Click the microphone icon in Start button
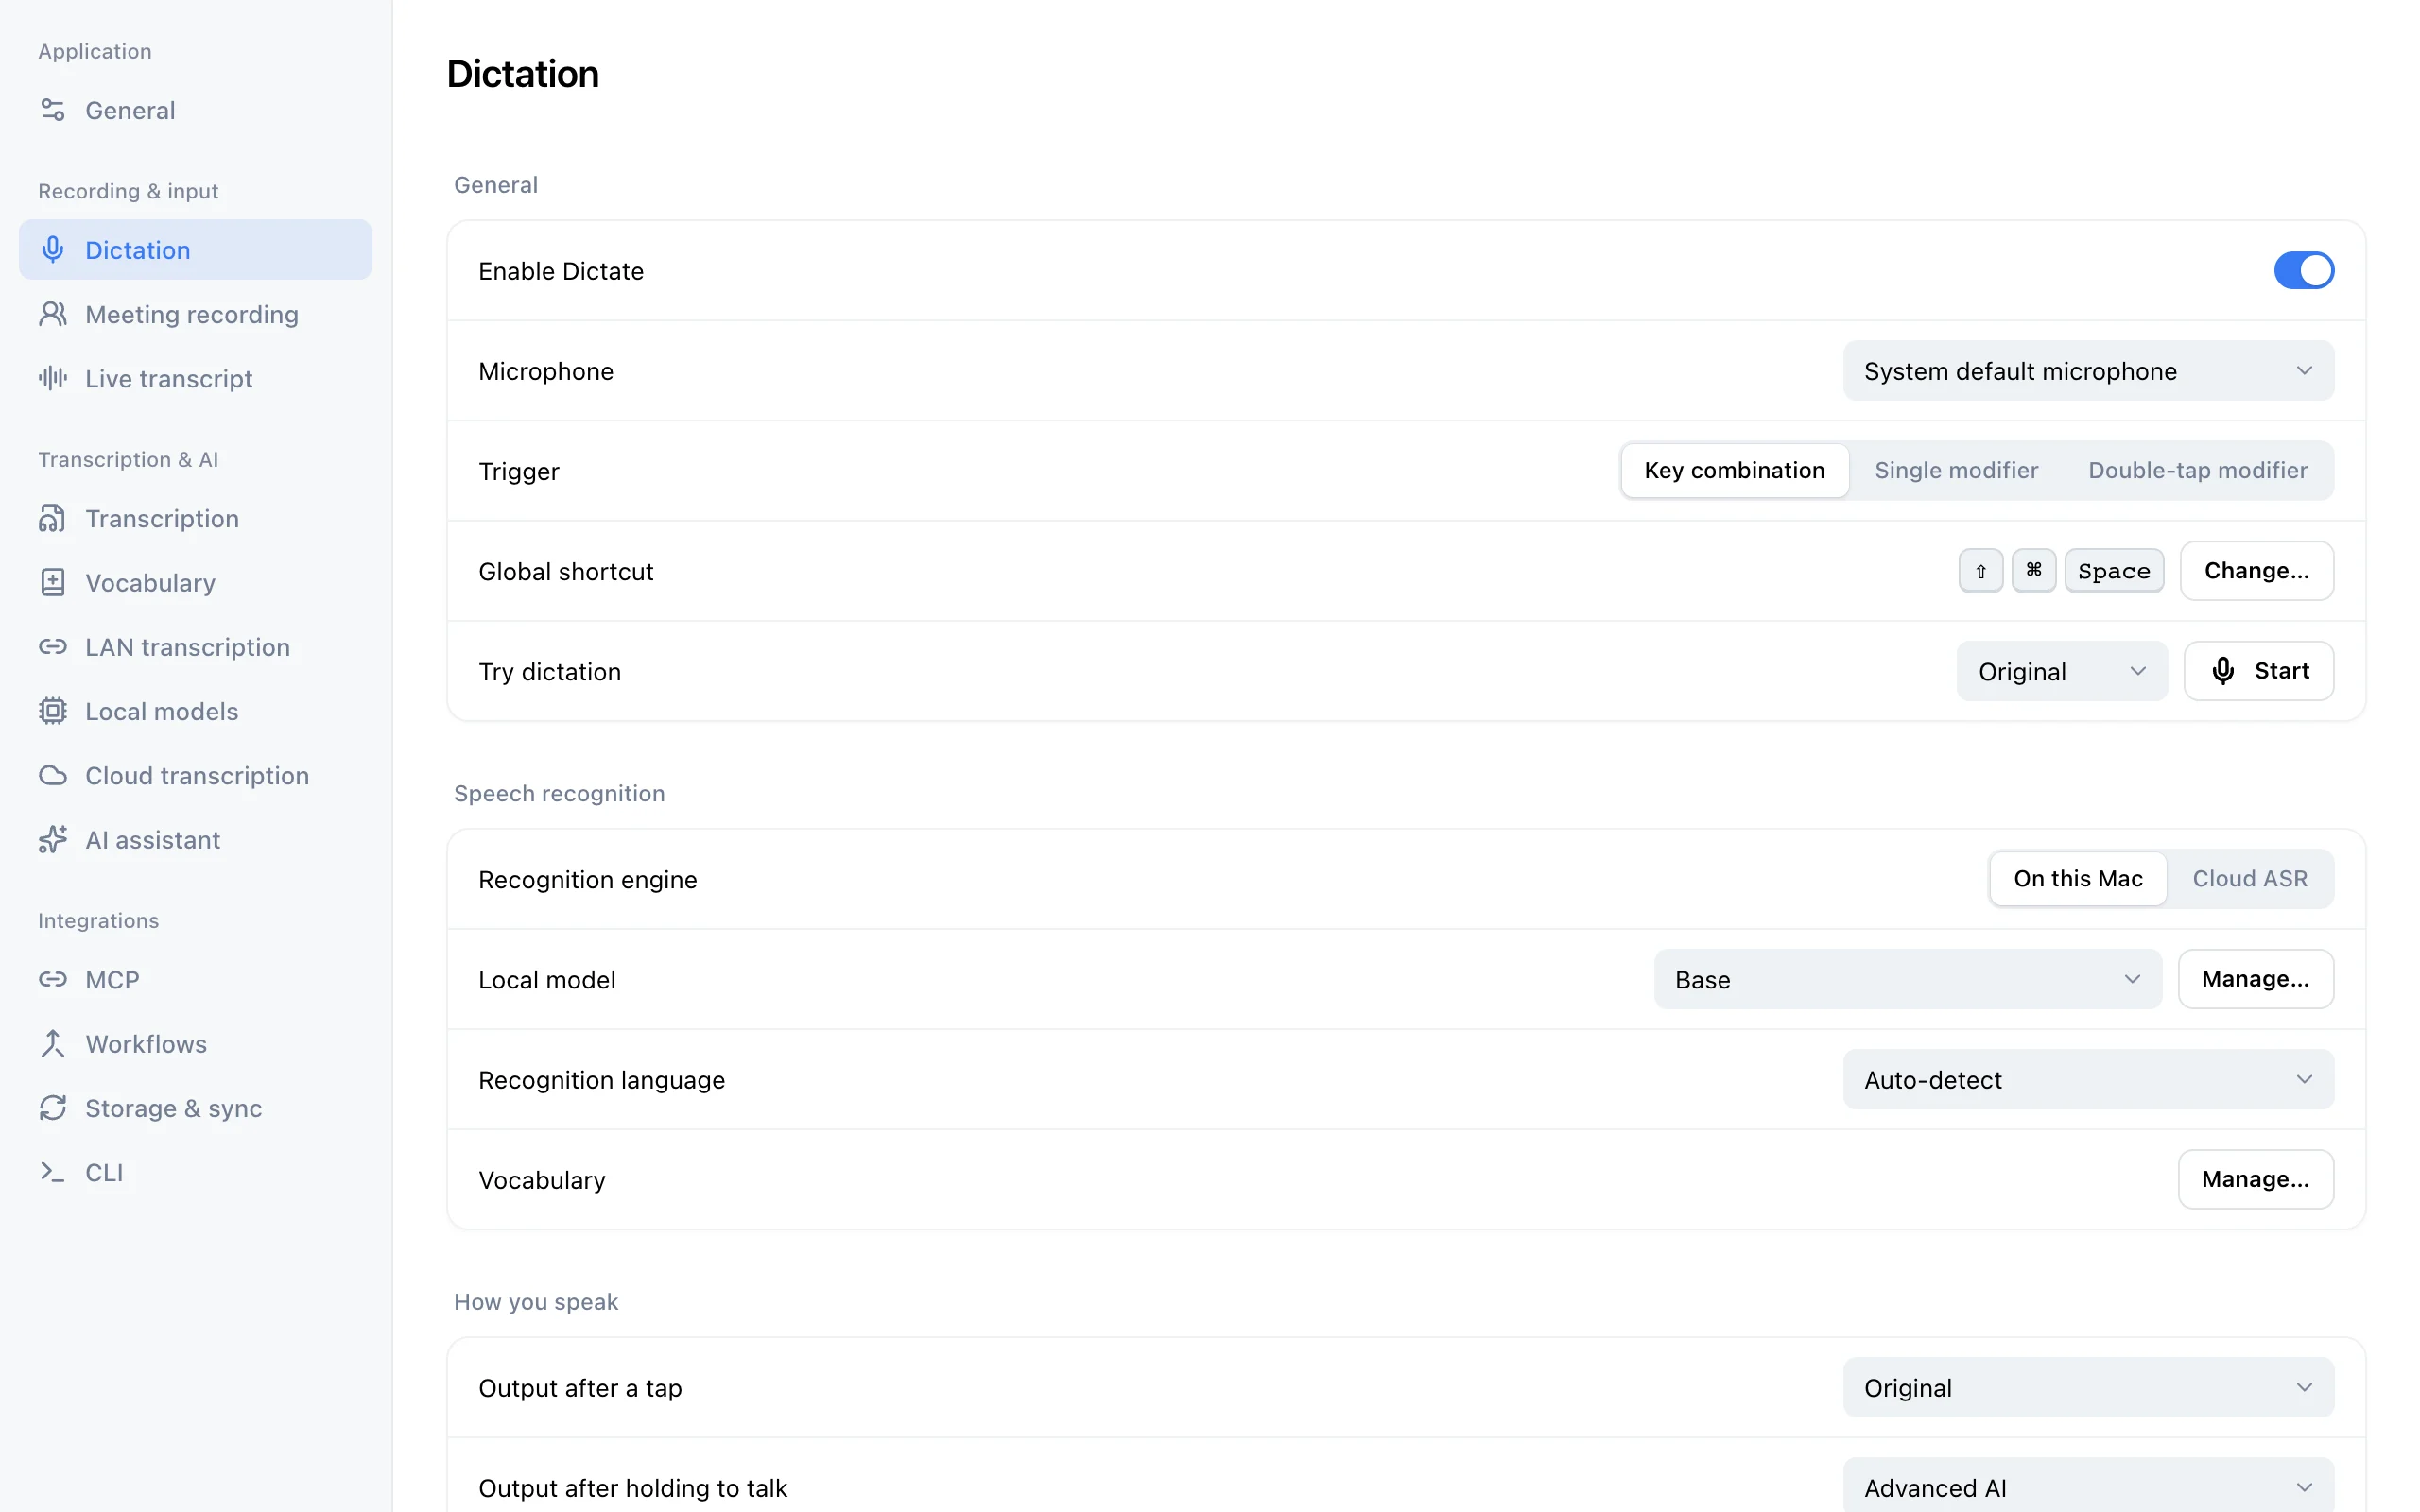This screenshot has width=2420, height=1512. pyautogui.click(x=2223, y=671)
